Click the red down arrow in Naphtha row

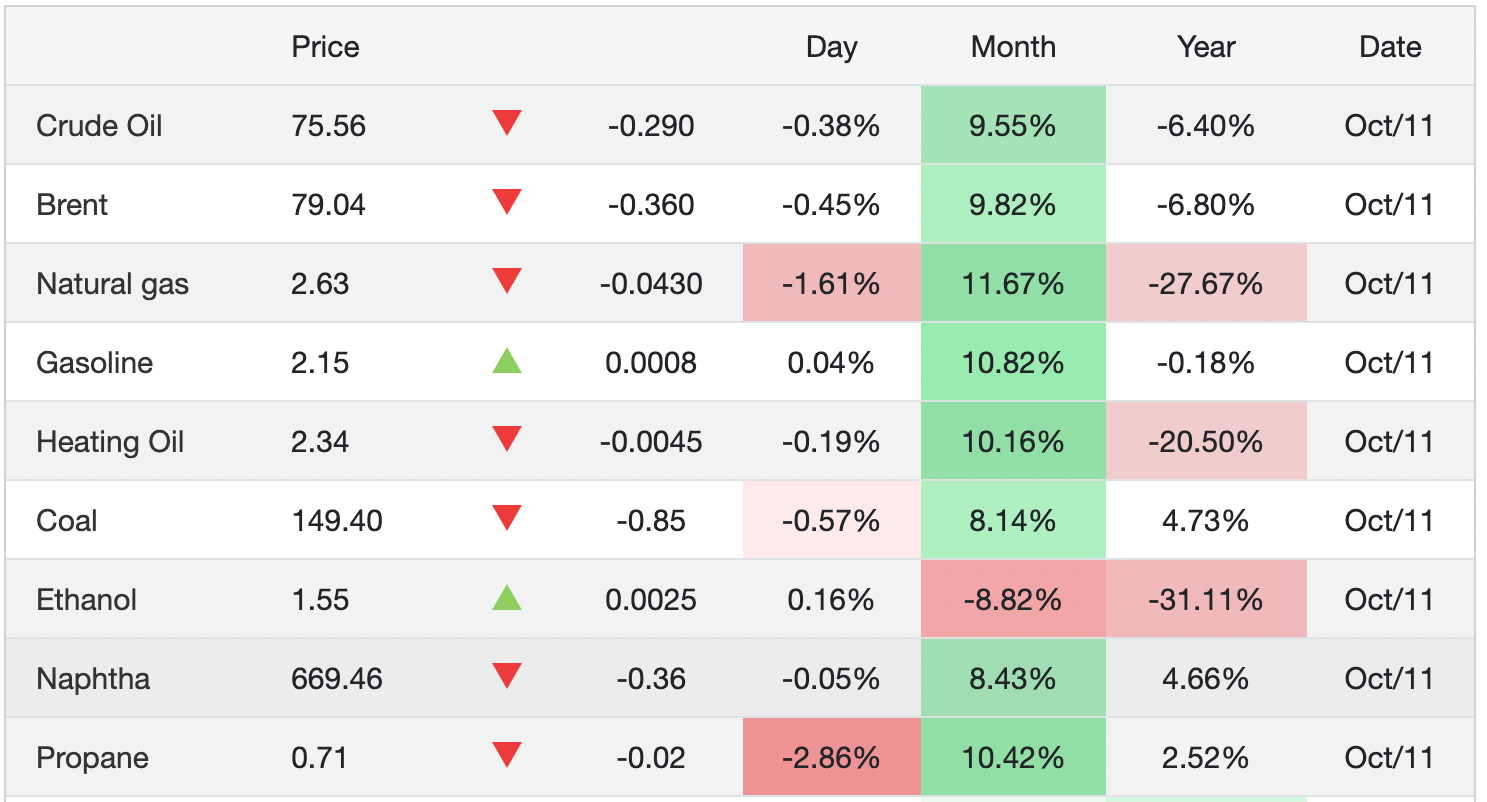pyautogui.click(x=507, y=677)
